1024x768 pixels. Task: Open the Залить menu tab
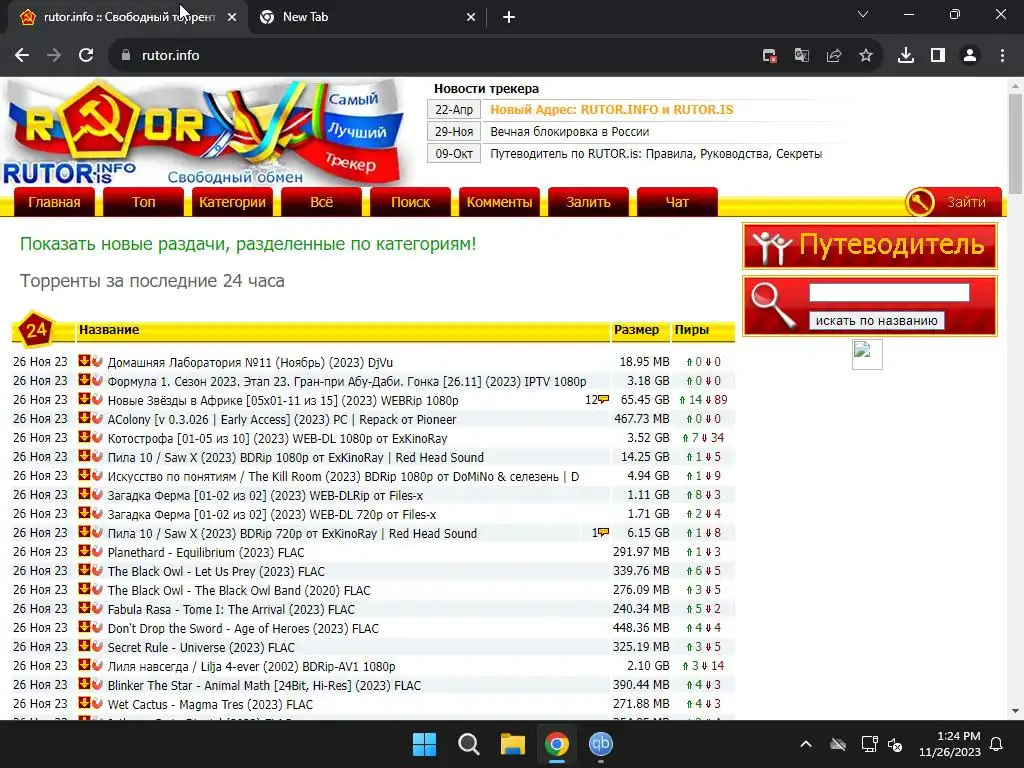click(588, 202)
